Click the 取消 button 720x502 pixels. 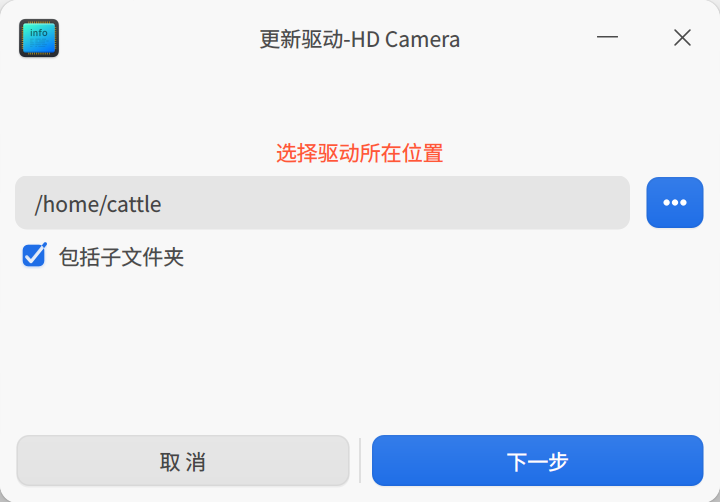pos(183,461)
